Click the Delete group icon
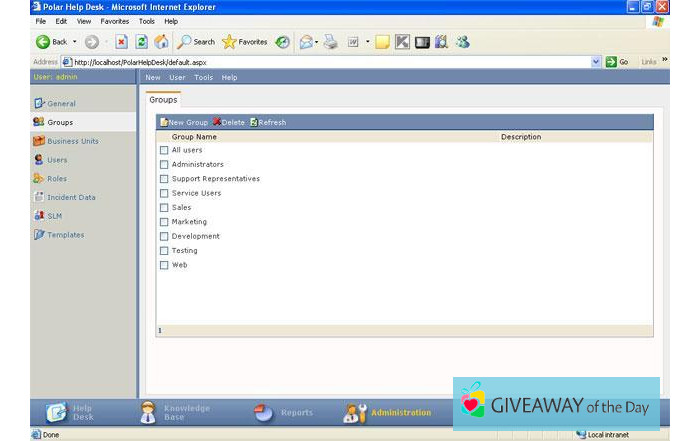Viewport: 700px width, 441px height. coord(217,122)
